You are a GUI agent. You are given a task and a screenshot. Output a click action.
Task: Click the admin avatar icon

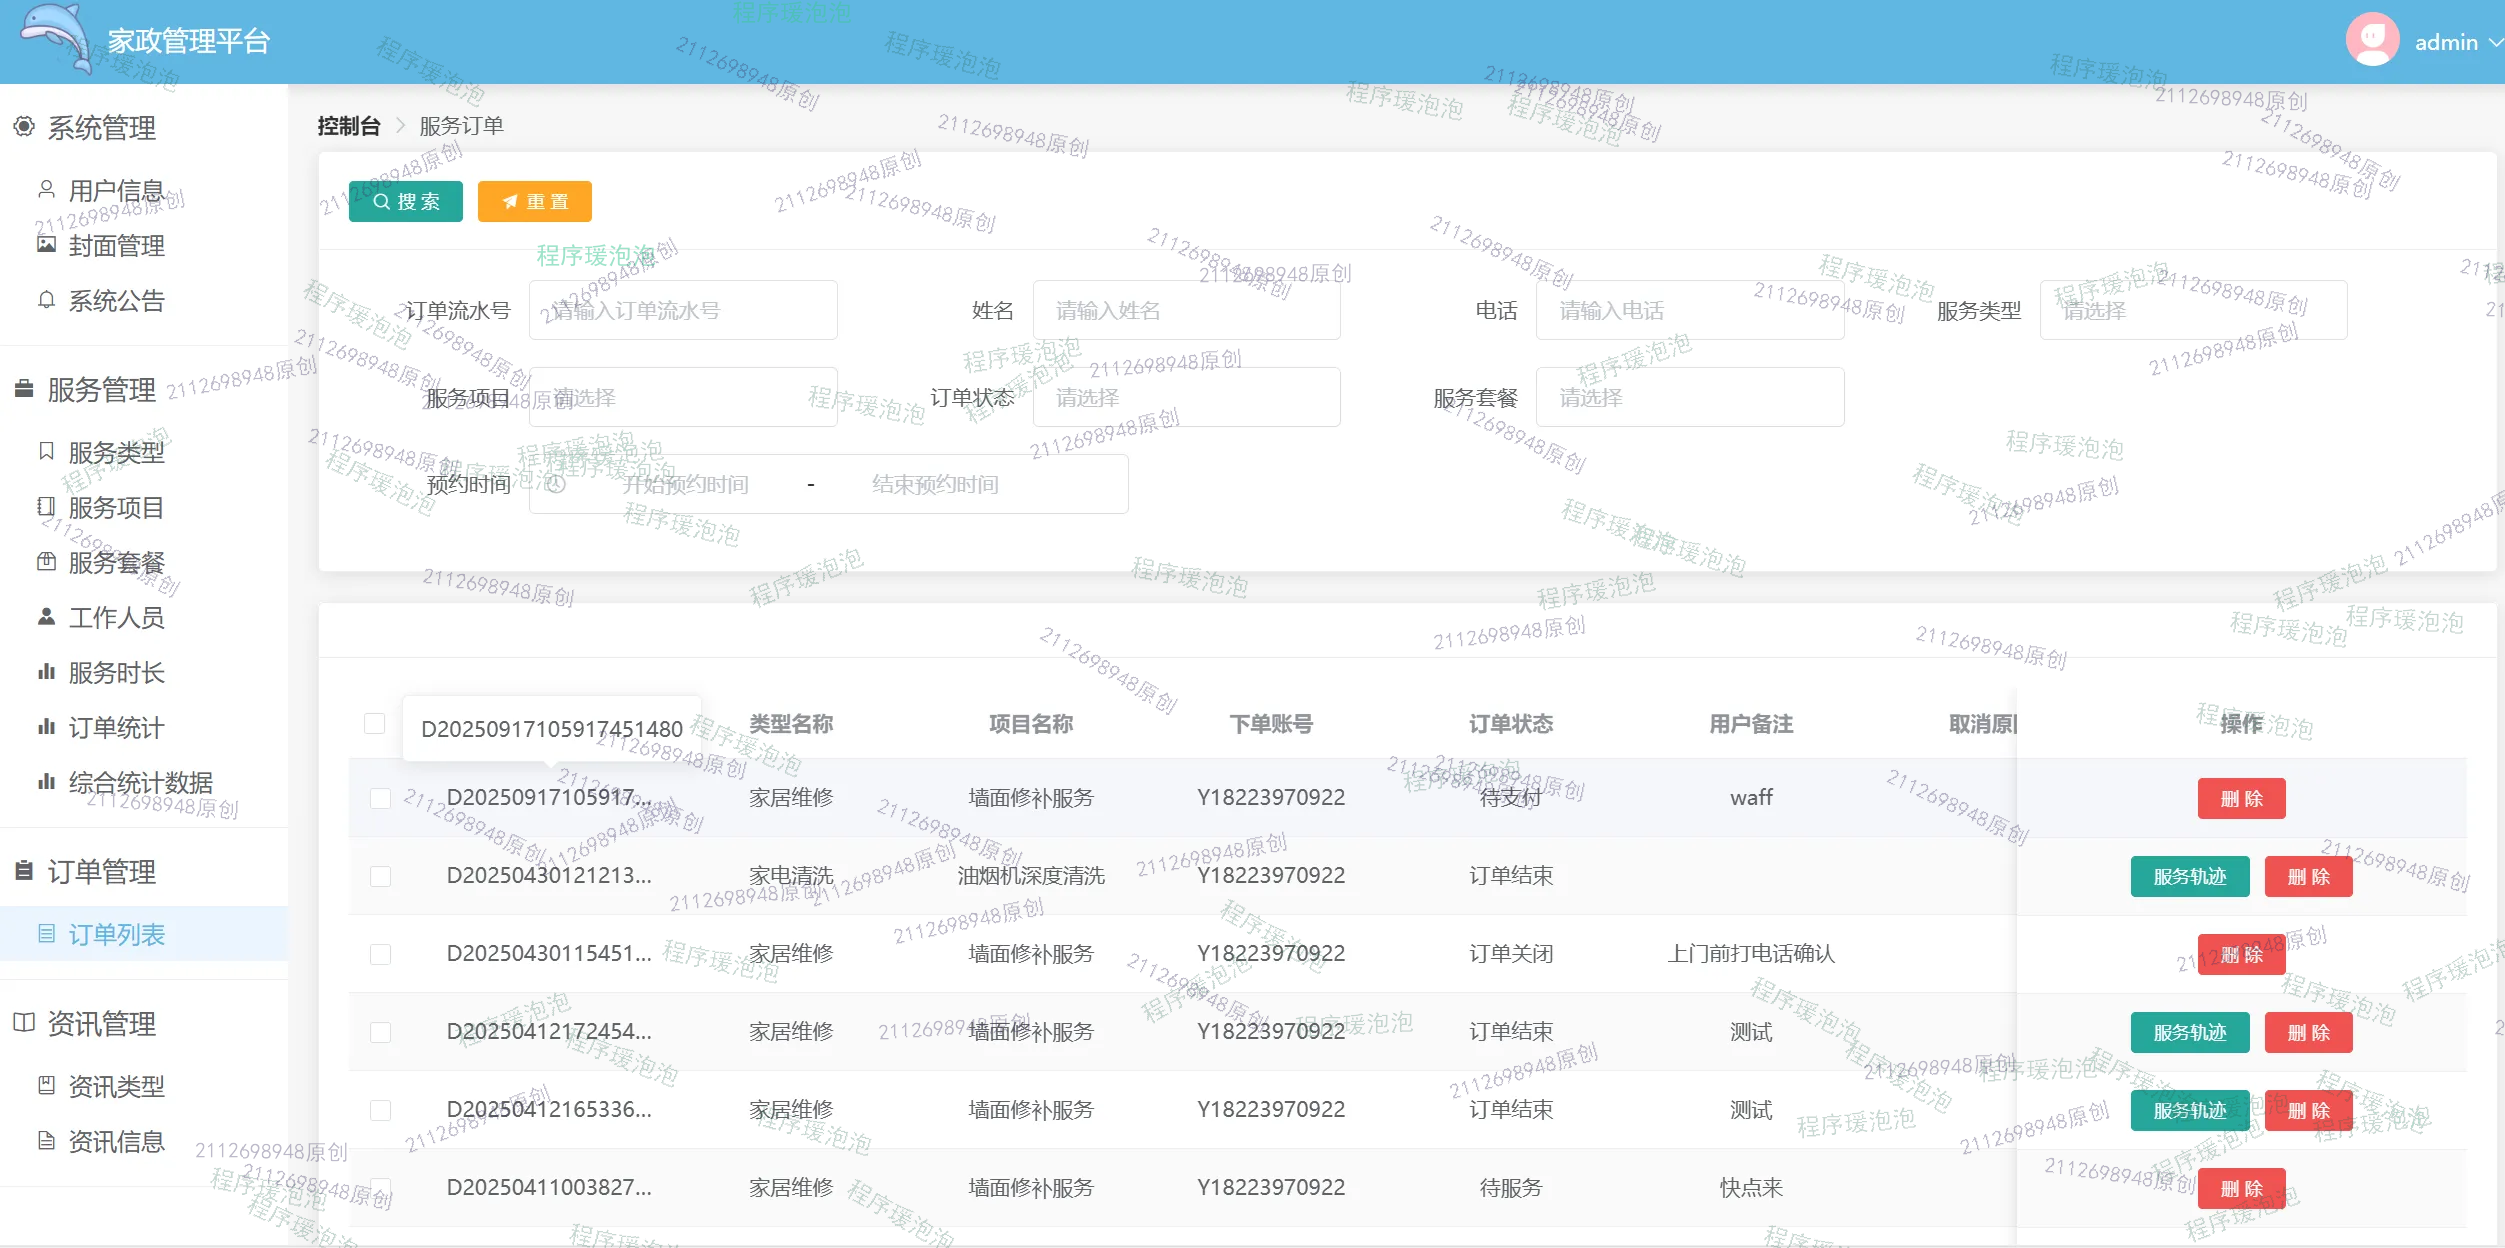(2371, 40)
